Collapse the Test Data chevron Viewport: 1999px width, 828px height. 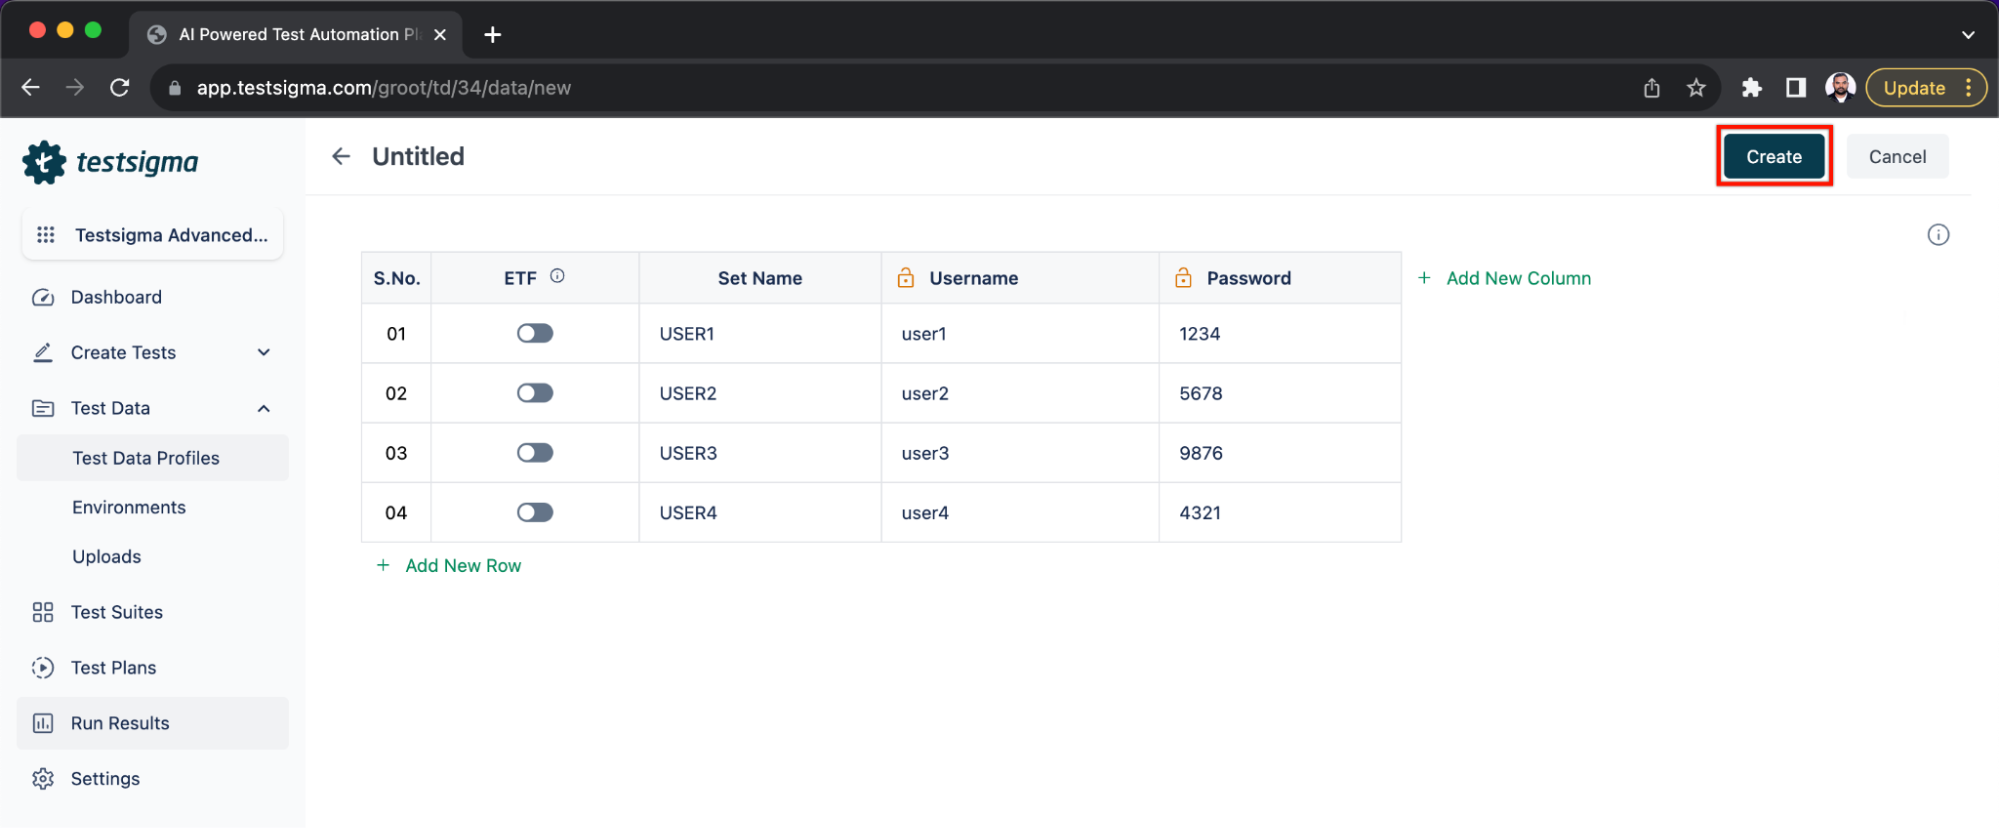click(264, 408)
